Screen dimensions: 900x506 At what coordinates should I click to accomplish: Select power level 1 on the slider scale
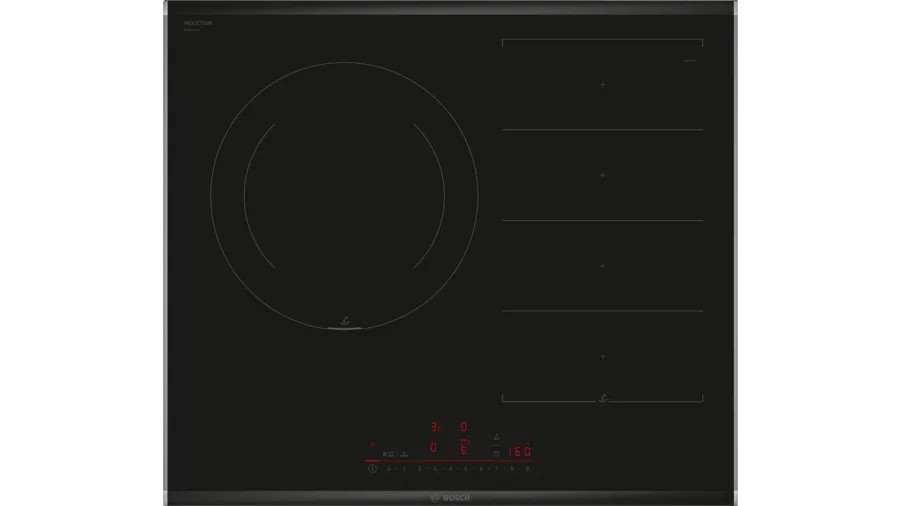[402, 468]
